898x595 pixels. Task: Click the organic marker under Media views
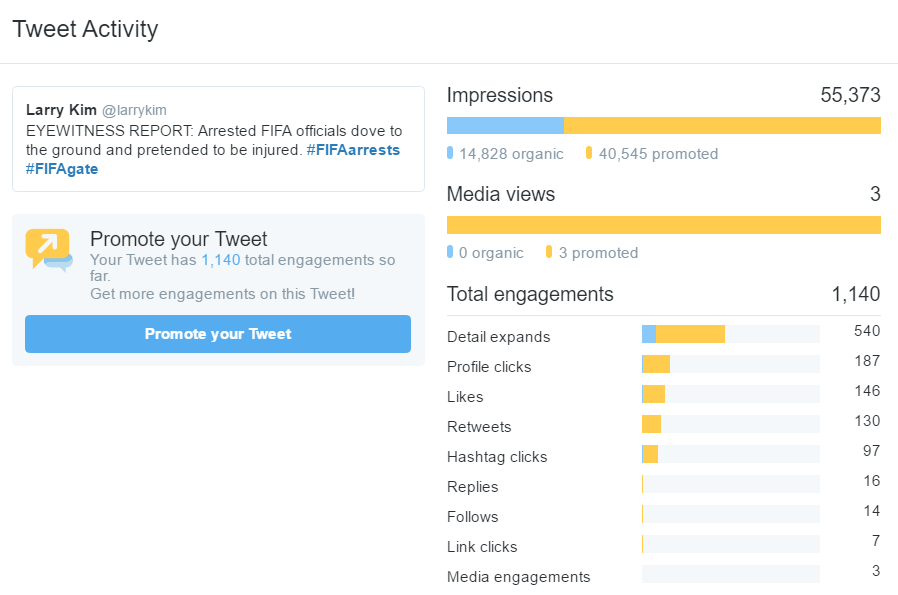(x=449, y=253)
